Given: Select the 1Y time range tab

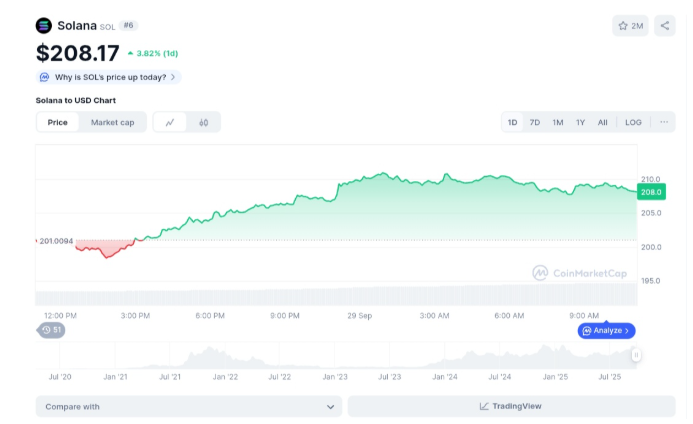Looking at the screenshot, I should pos(580,122).
